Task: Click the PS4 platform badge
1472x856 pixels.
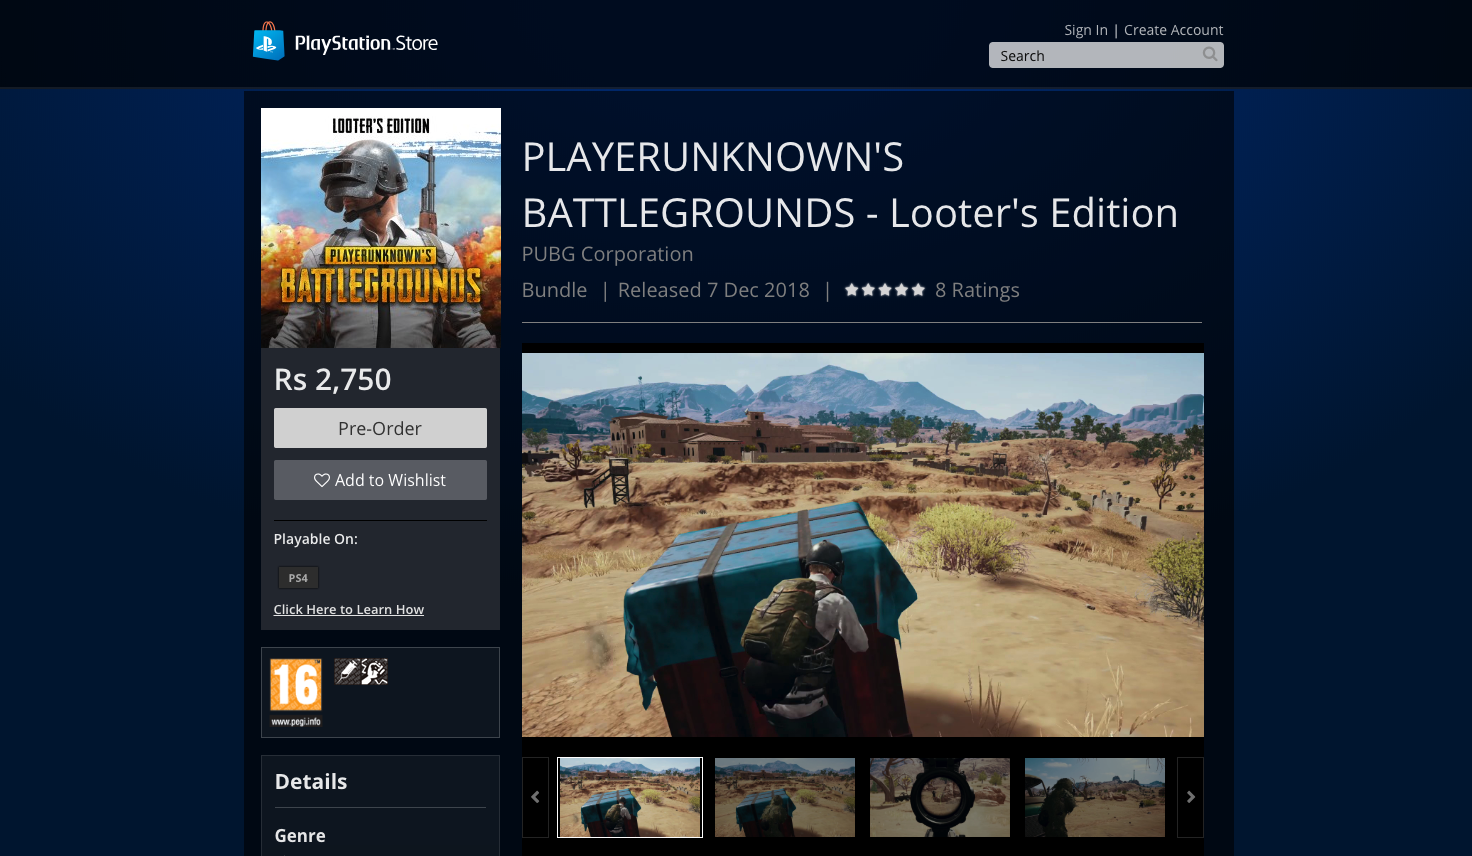Action: (298, 578)
